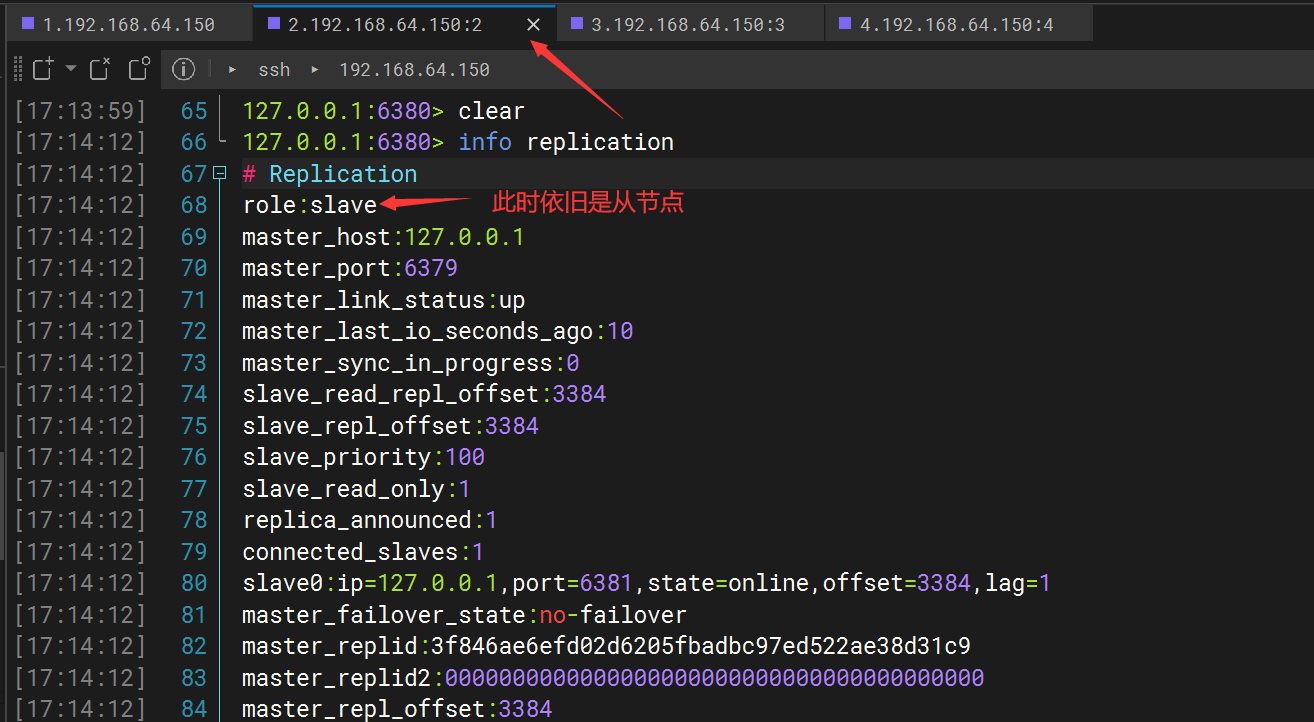1314x722 pixels.
Task: Click the '127.0.0.1:6380>' prompt on line 65
Action: pos(343,110)
